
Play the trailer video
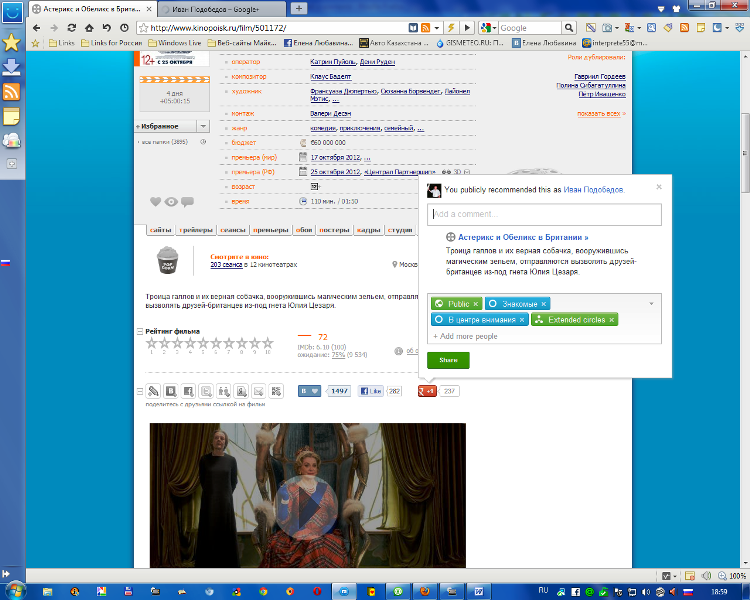click(307, 507)
